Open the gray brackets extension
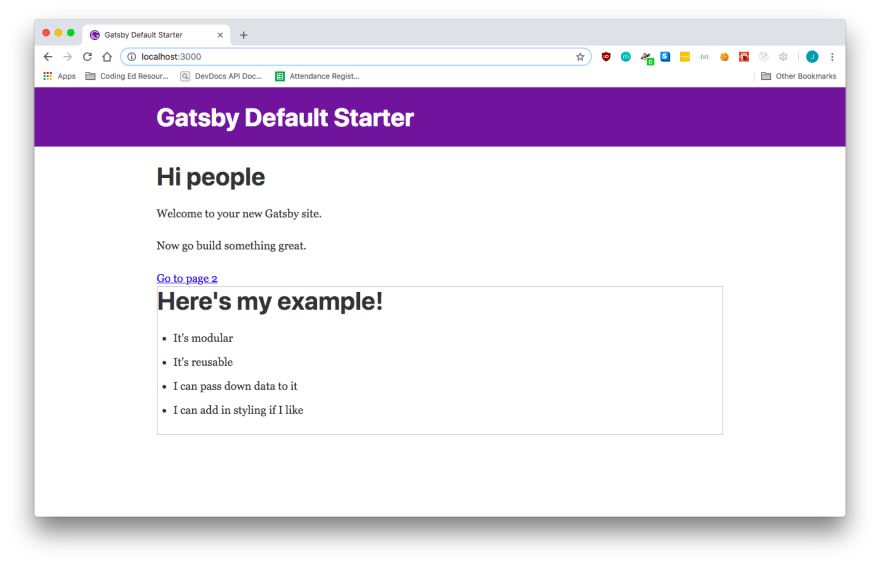Viewport: 880px width, 566px height. click(704, 57)
